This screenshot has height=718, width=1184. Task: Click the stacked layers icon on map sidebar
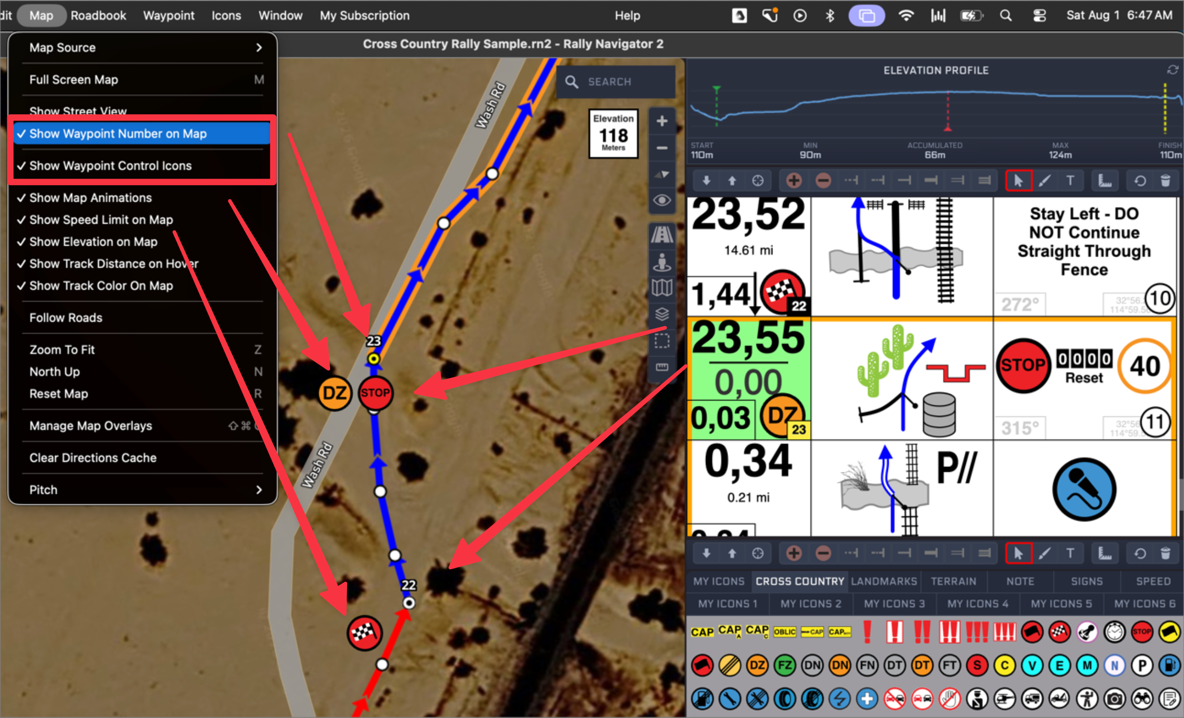(x=661, y=314)
